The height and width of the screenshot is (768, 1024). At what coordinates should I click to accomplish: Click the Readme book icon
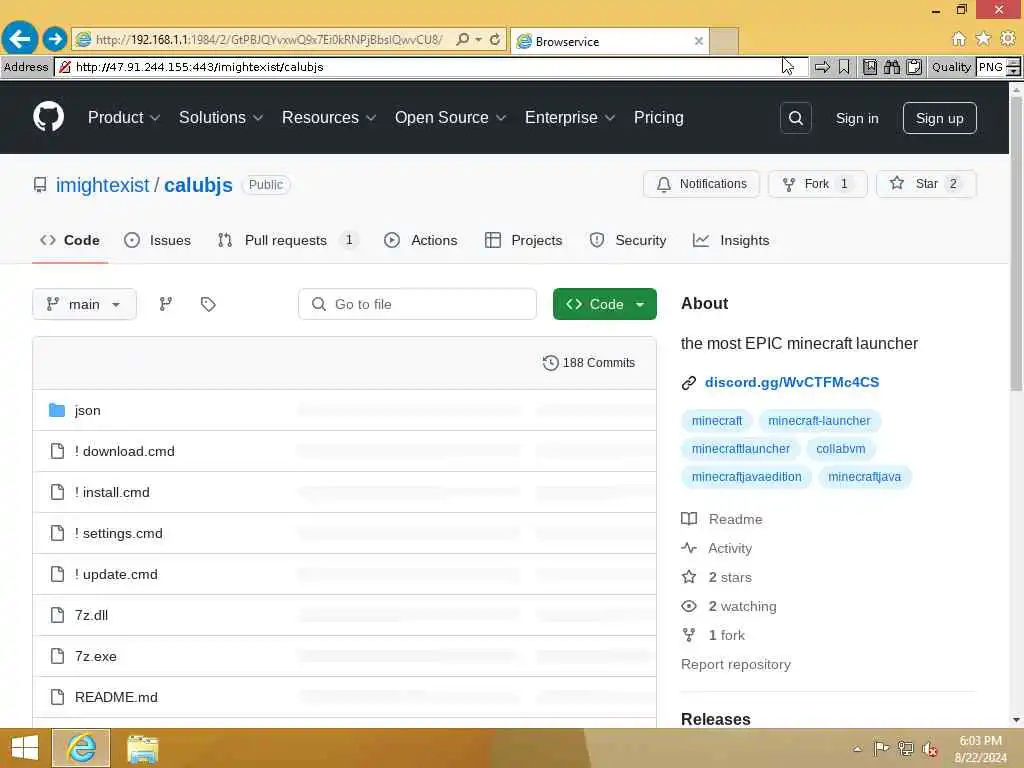tap(689, 519)
